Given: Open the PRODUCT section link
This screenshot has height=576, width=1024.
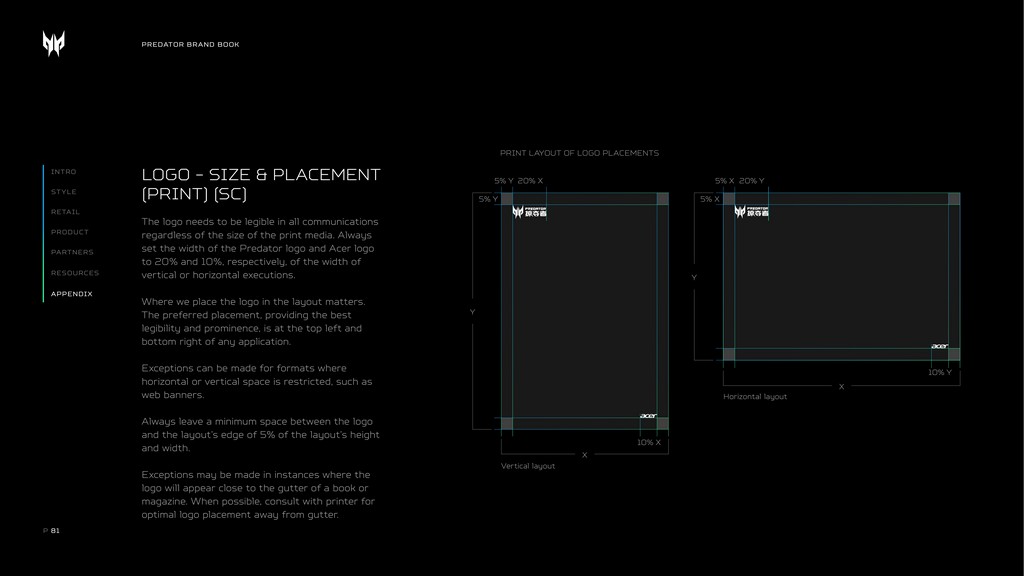Looking at the screenshot, I should tap(70, 232).
